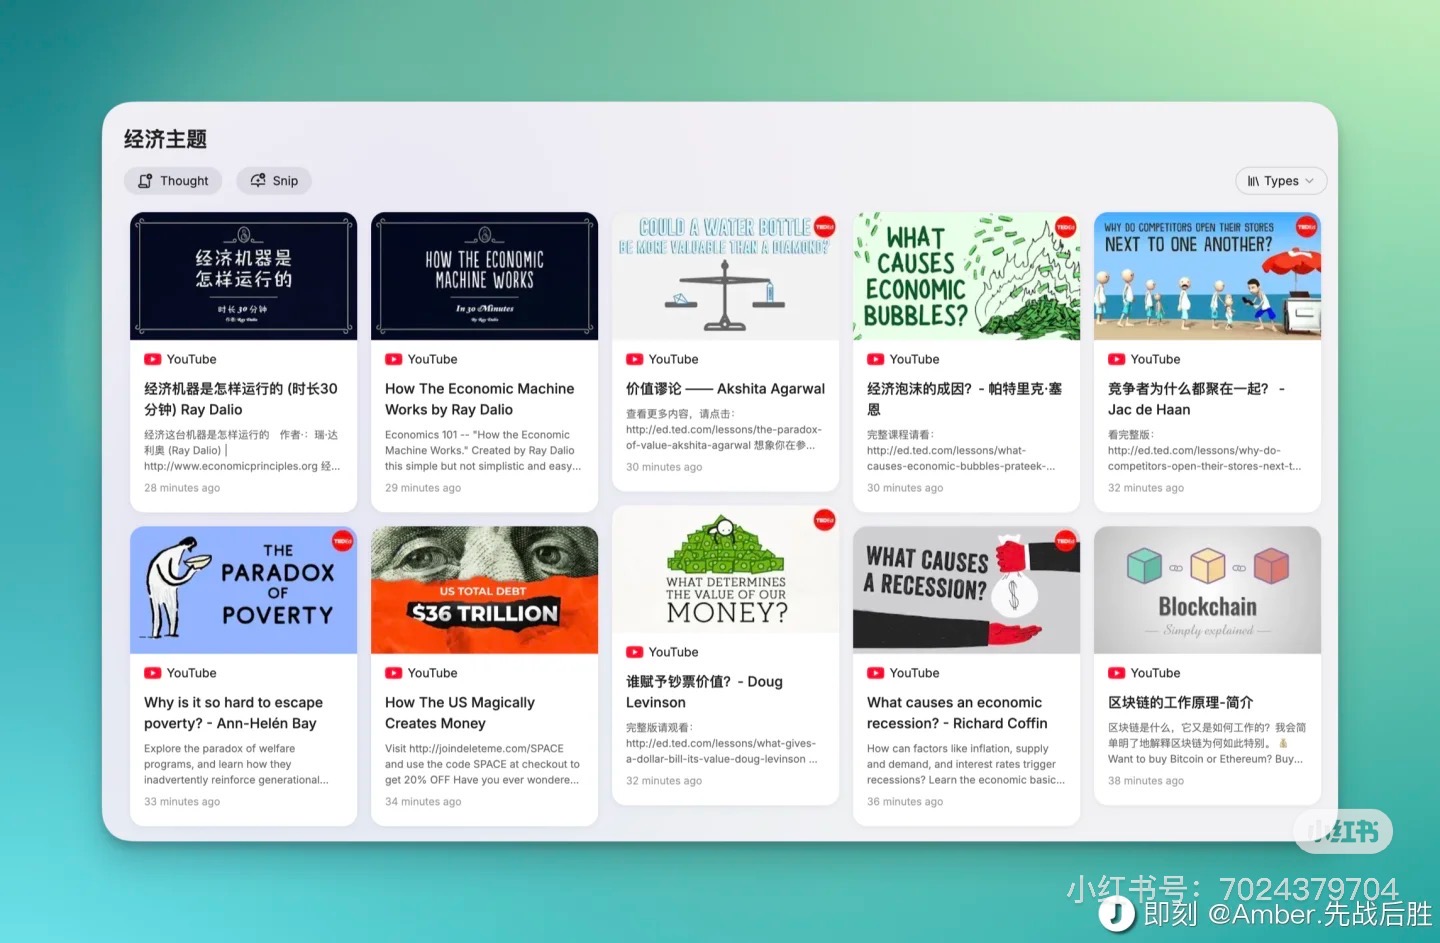Click TED-Ed badge on Economic Bubbles thumbnail
The width and height of the screenshot is (1440, 943).
click(x=1065, y=227)
